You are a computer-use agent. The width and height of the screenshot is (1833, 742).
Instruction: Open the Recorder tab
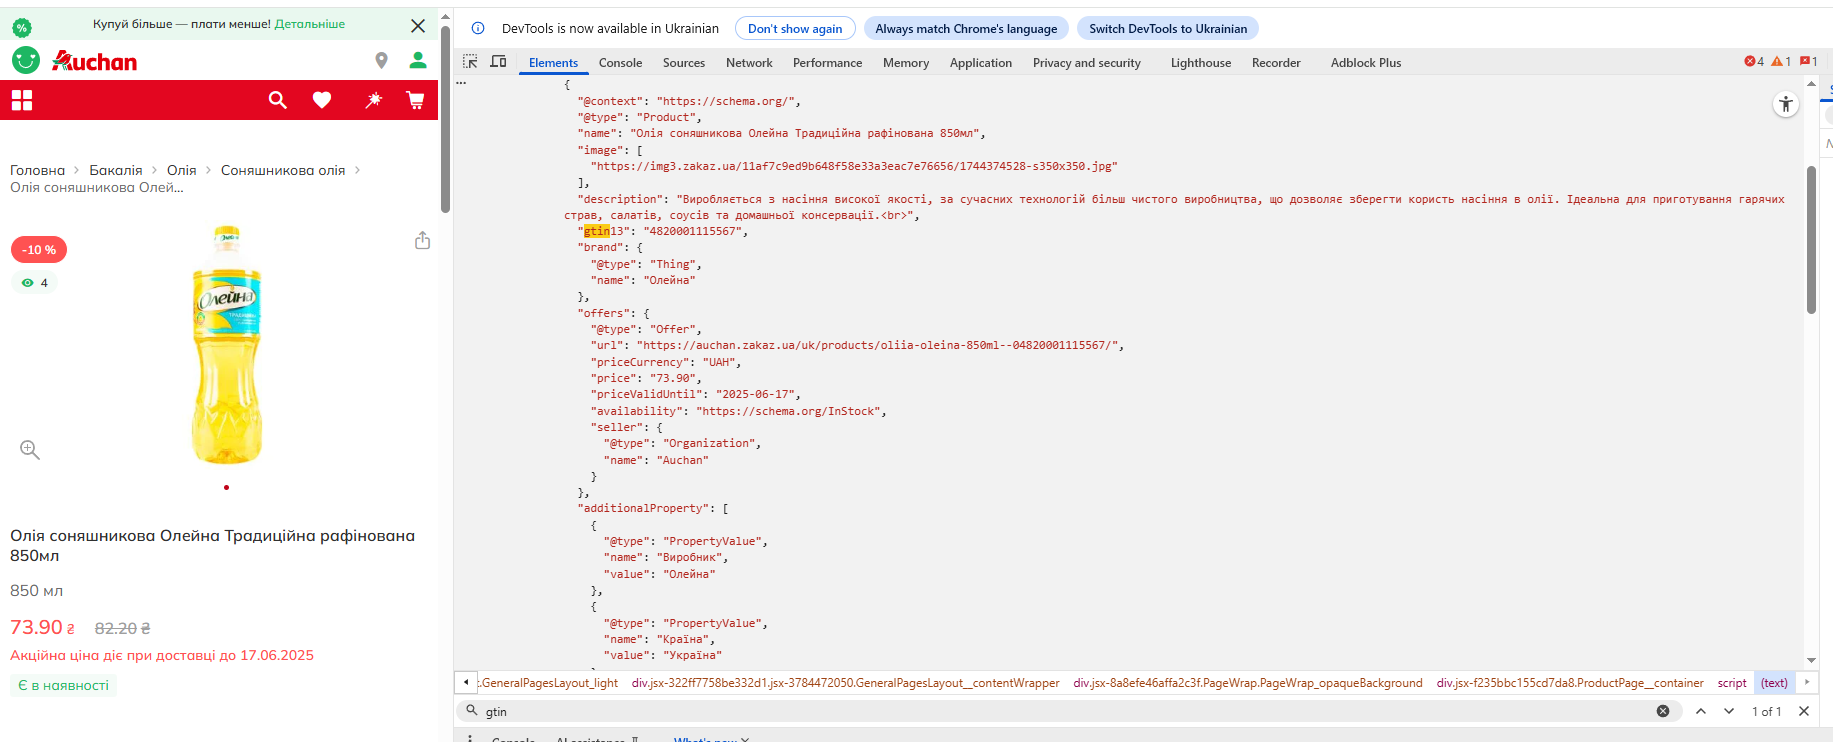pos(1276,63)
